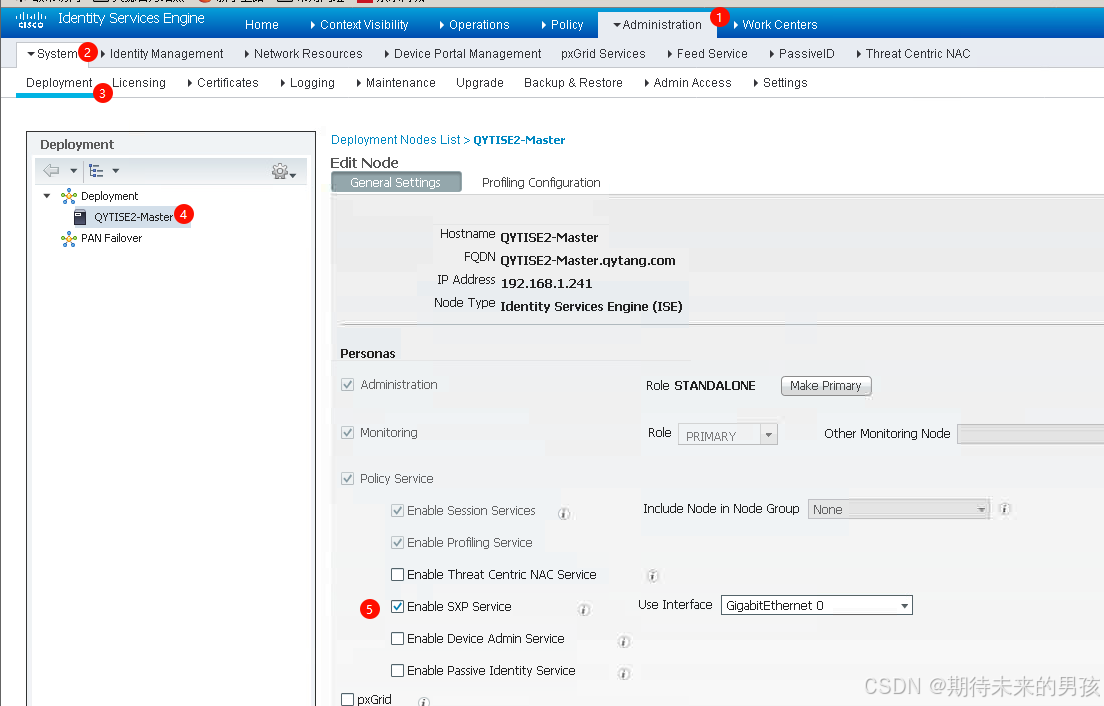This screenshot has height=706, width=1104.
Task: Show info for Include Node in Node Group
Action: click(1005, 508)
